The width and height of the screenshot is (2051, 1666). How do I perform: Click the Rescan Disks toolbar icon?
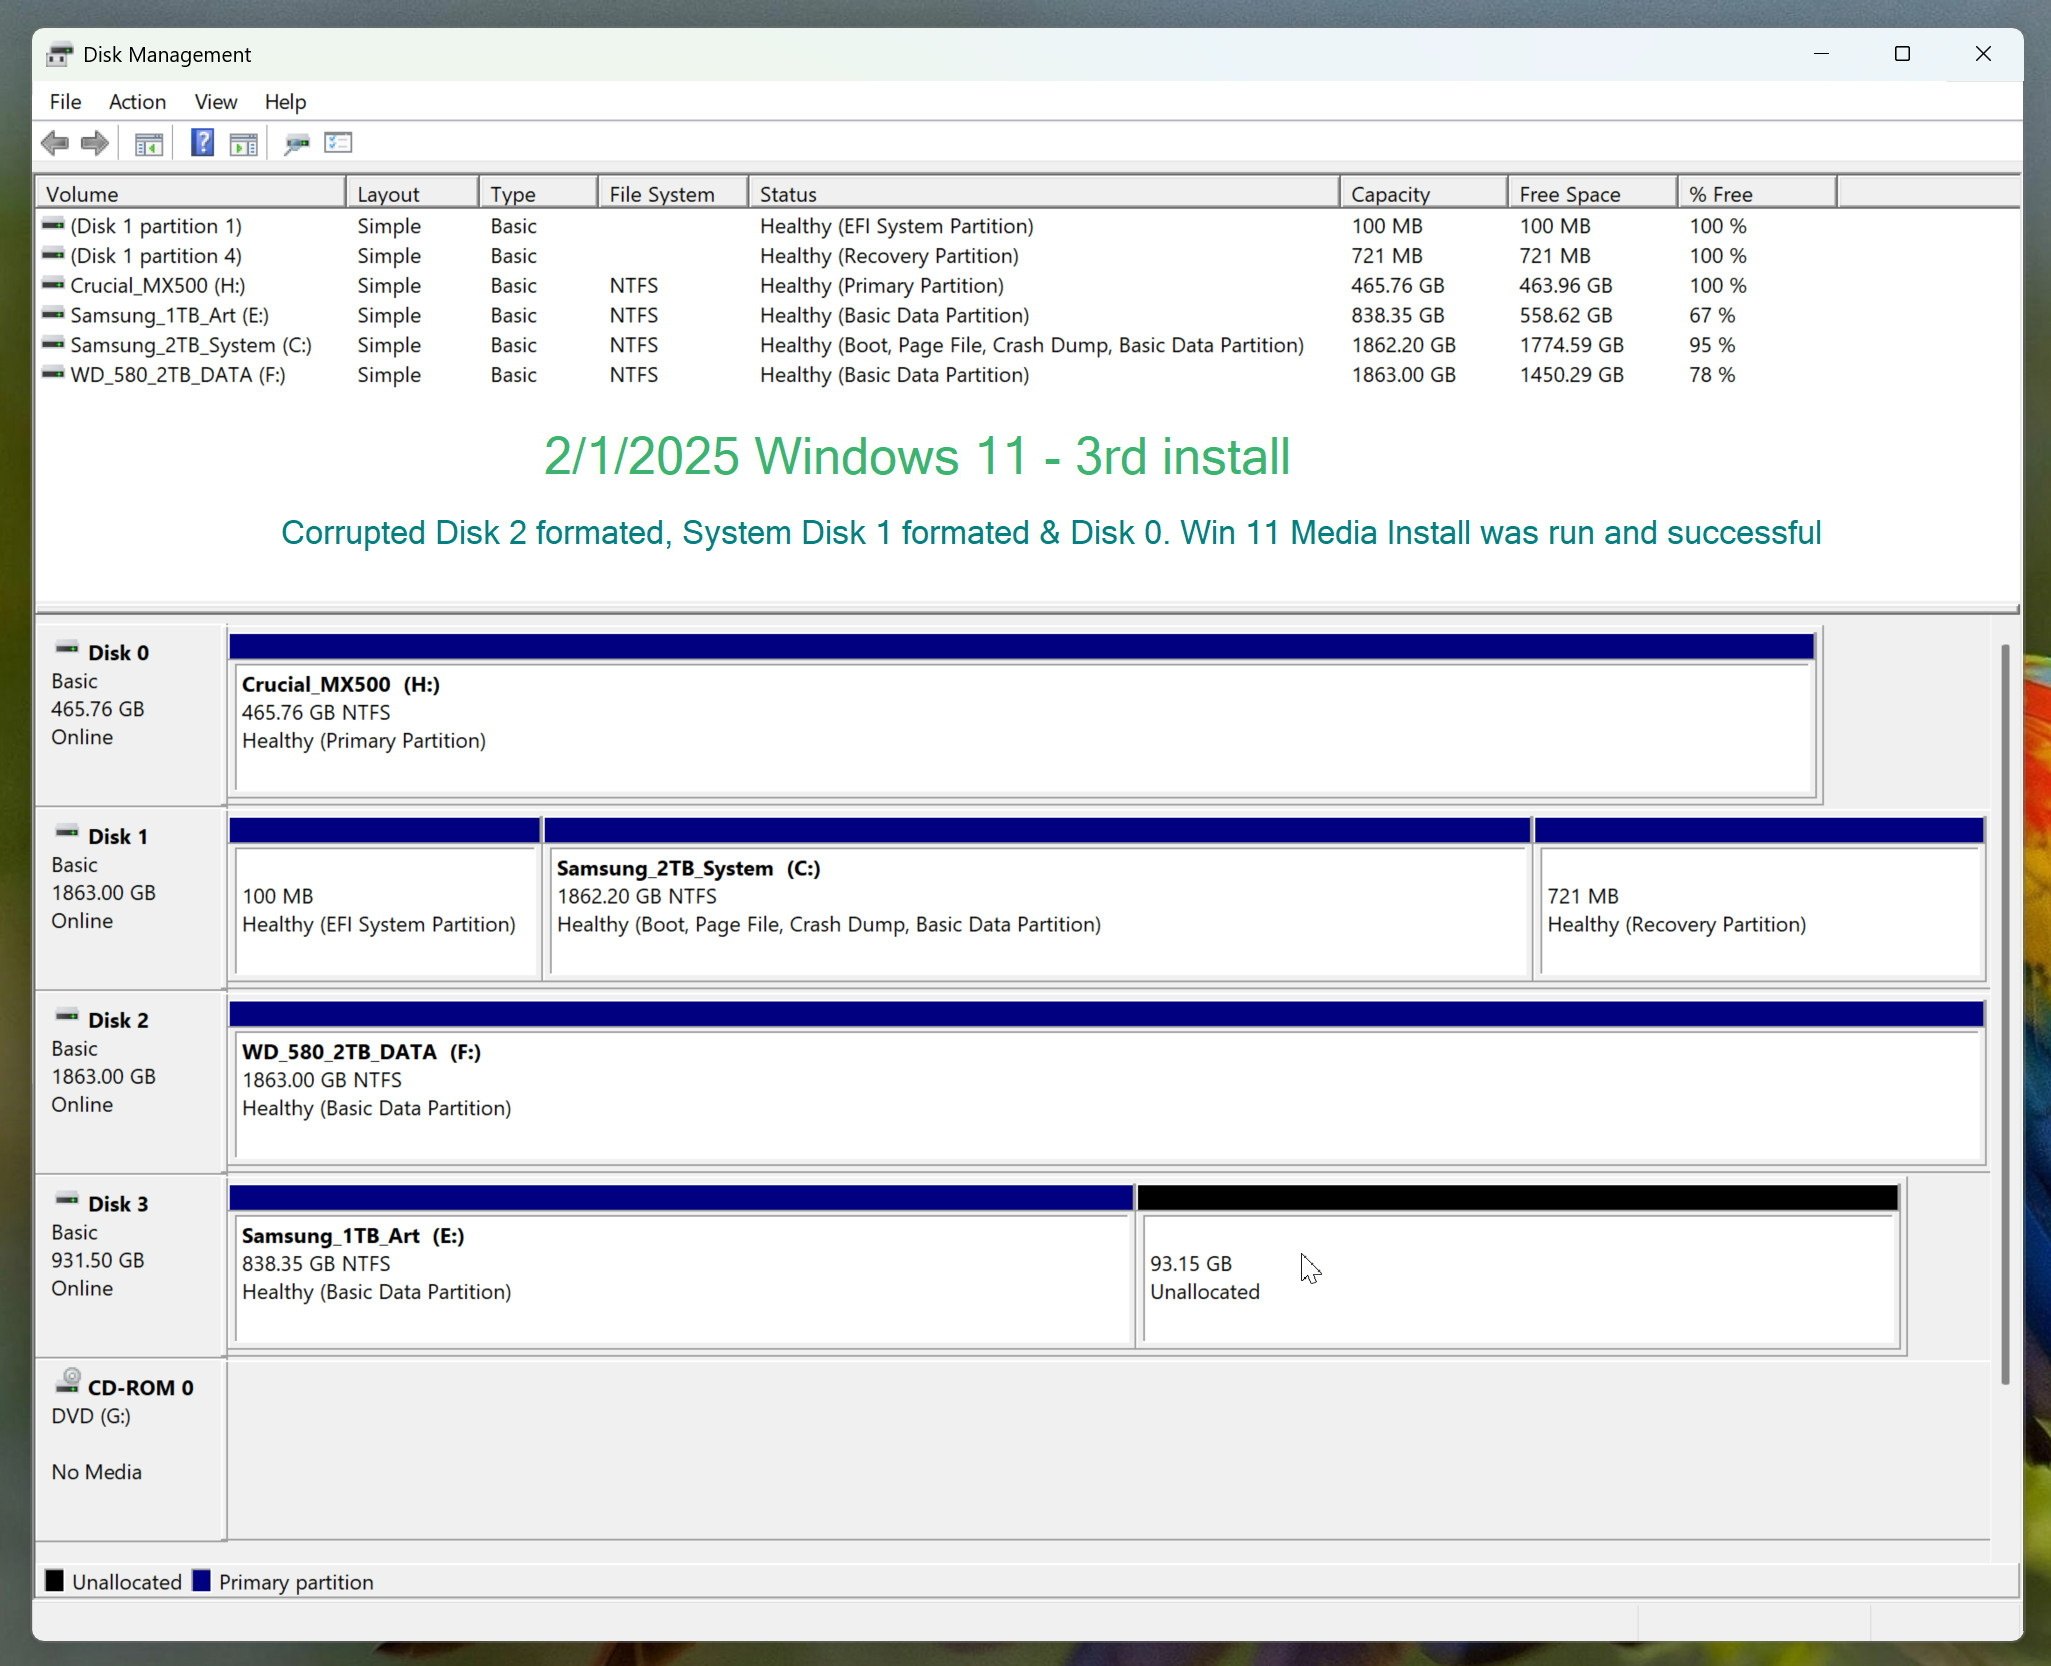click(296, 144)
